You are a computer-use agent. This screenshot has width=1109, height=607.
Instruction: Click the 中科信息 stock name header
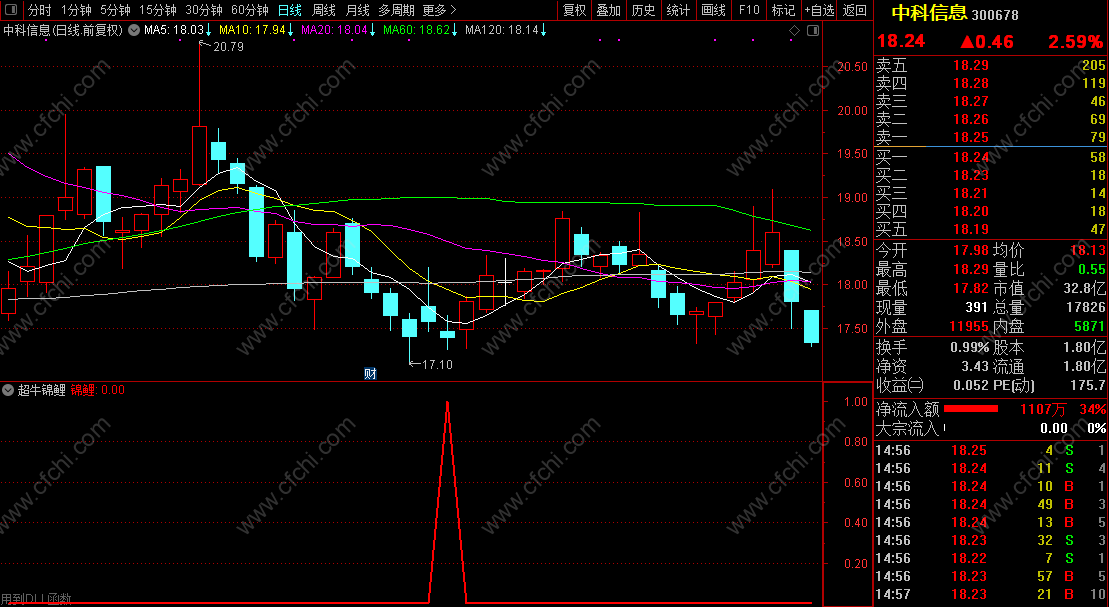click(x=929, y=13)
